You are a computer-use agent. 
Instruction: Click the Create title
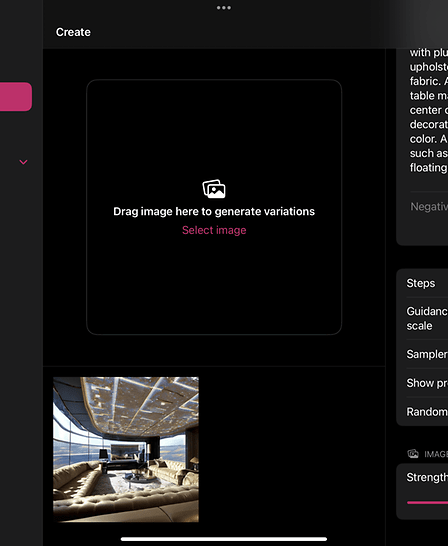click(73, 32)
